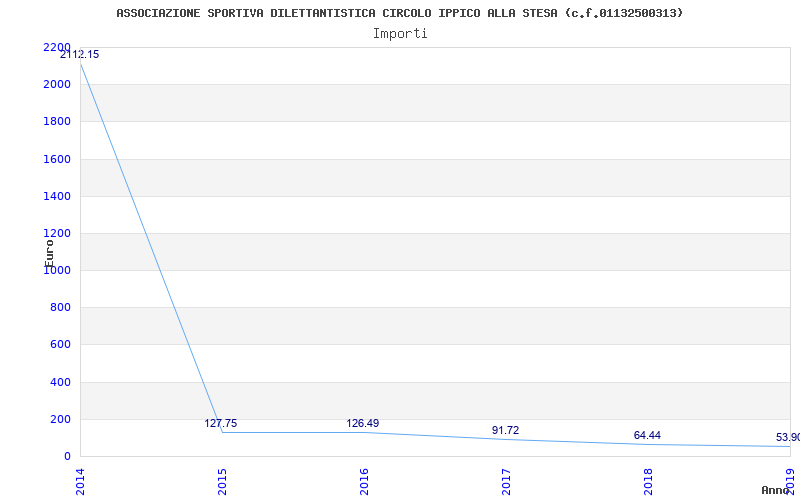This screenshot has height=500, width=800.
Task: Click the 1800 y-axis tick label
Action: tap(57, 122)
